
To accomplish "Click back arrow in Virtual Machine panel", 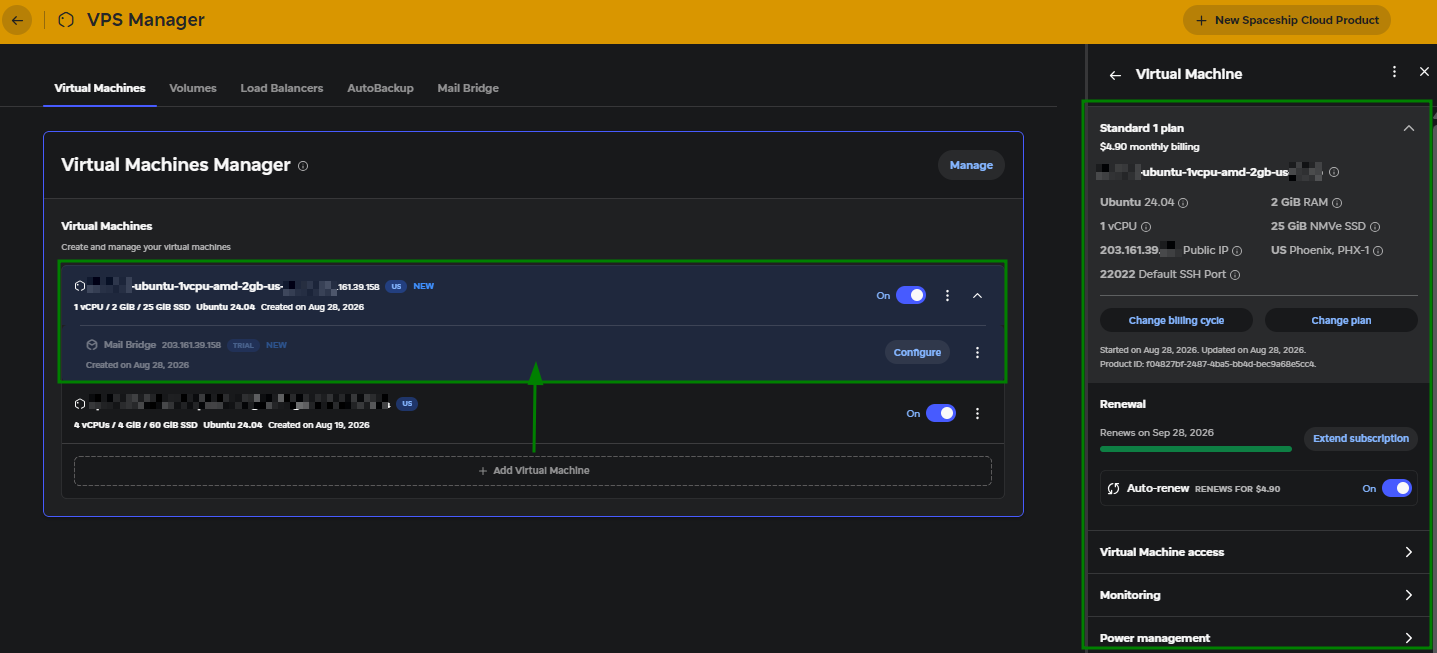I will coord(1115,75).
